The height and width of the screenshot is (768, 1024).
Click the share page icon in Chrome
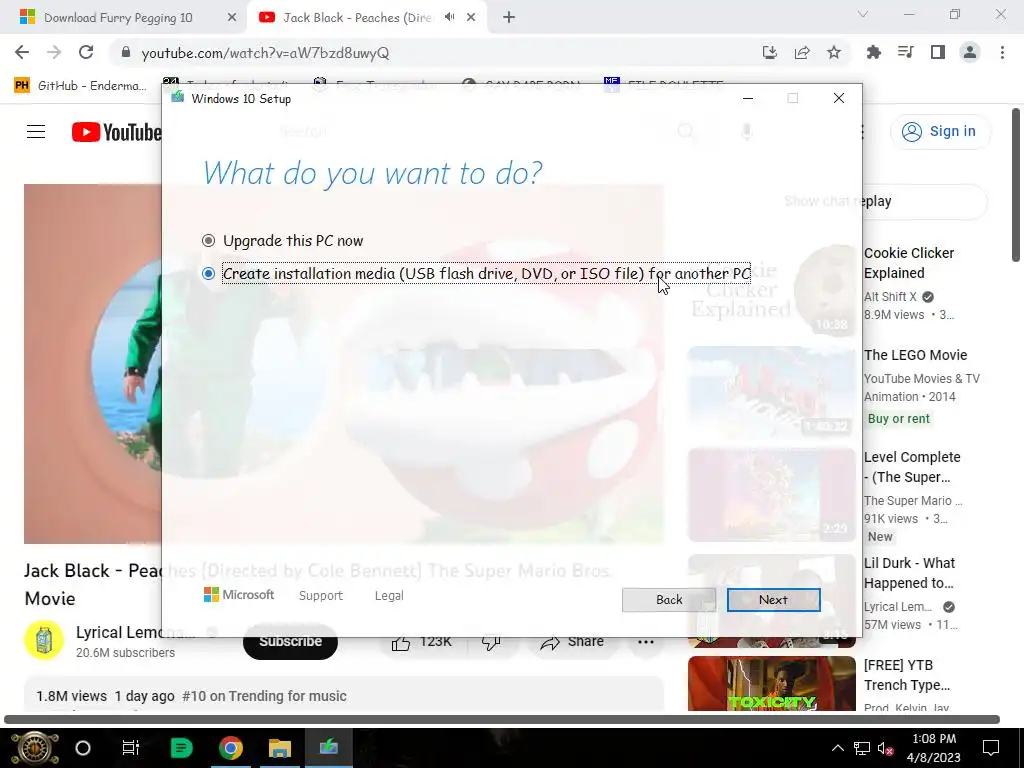802,52
